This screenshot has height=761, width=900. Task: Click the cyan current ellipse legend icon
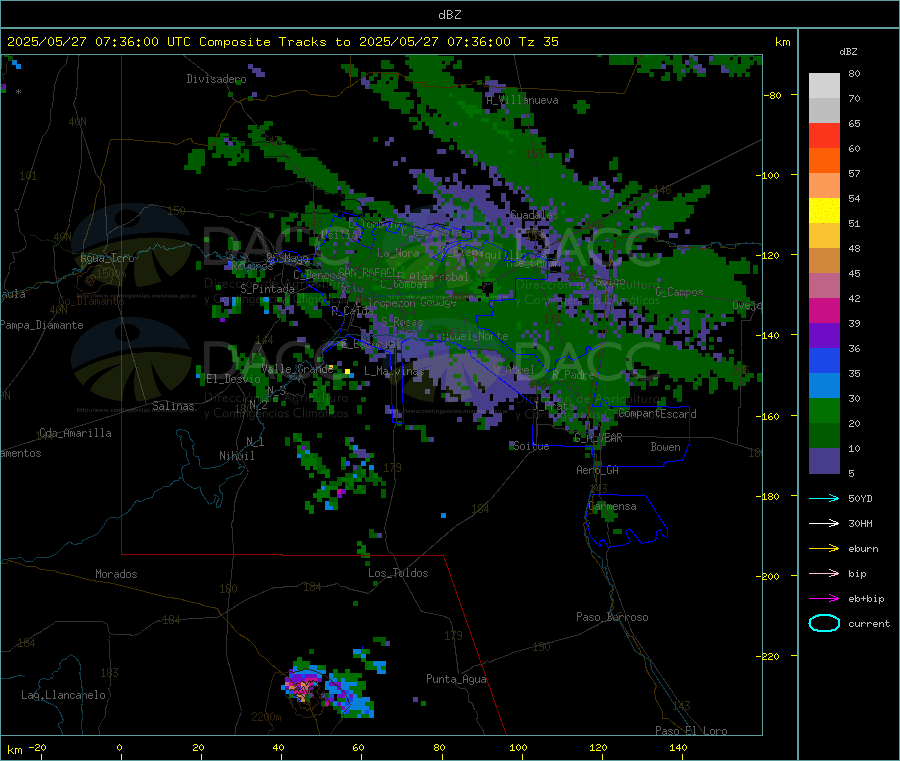coord(824,623)
